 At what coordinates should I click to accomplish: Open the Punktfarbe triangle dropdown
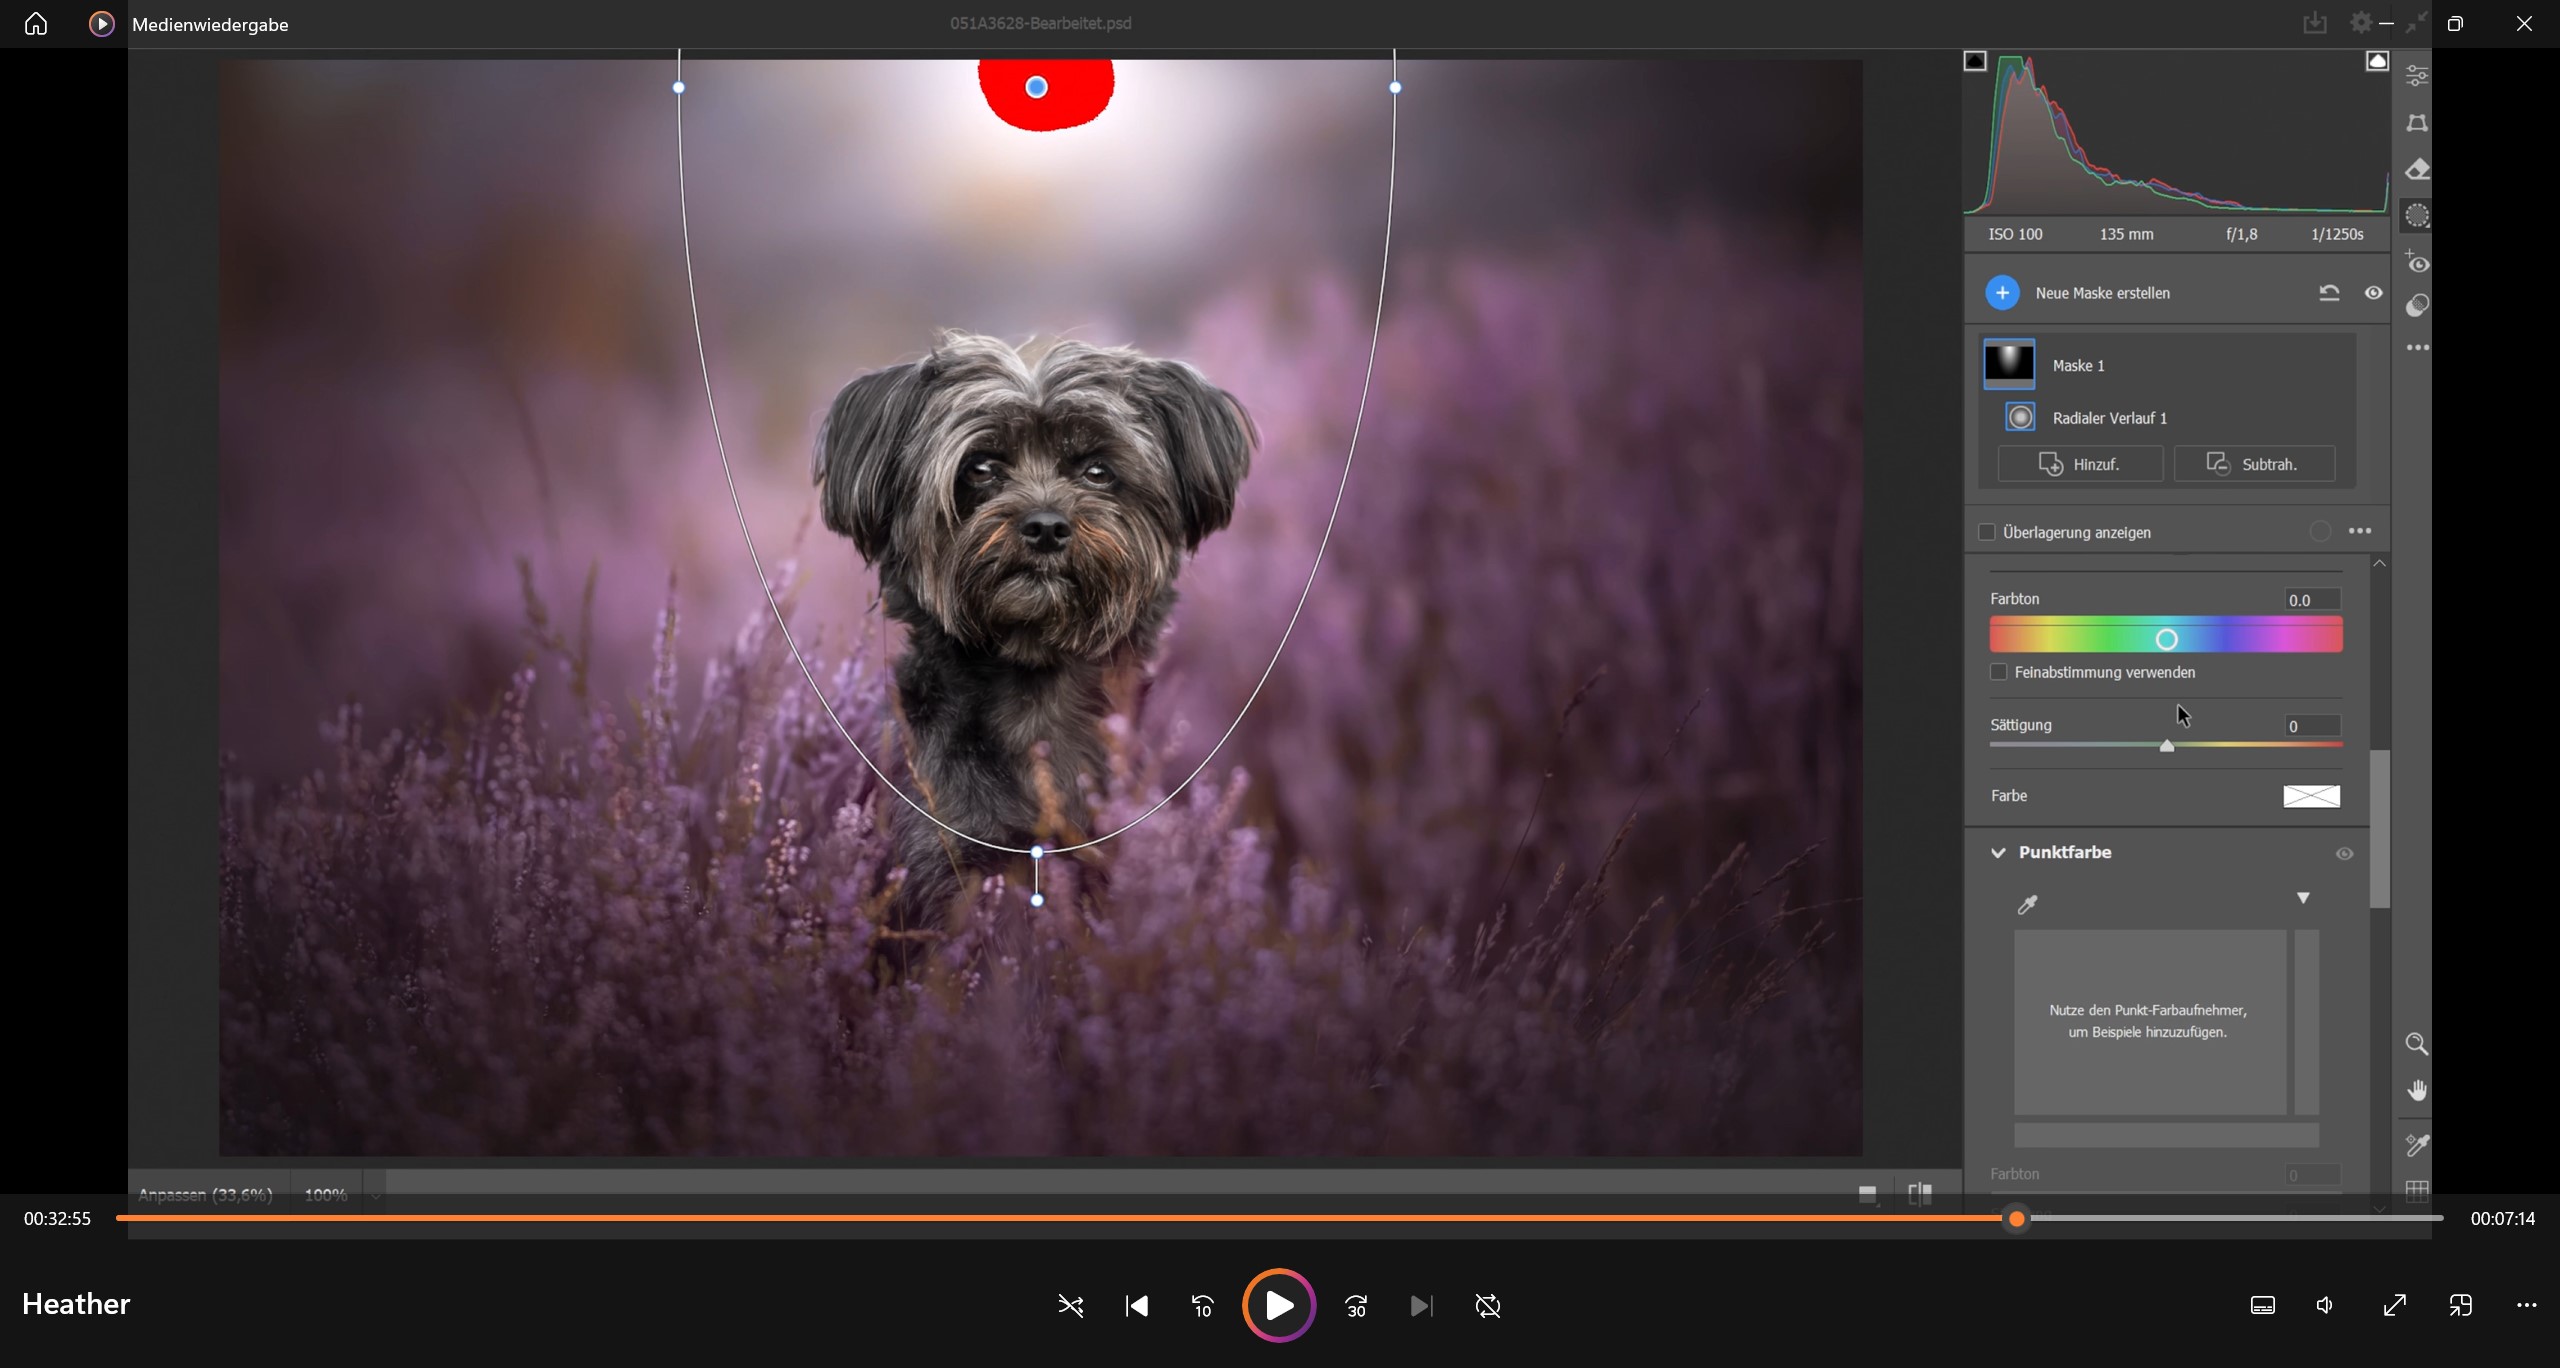coord(2303,898)
